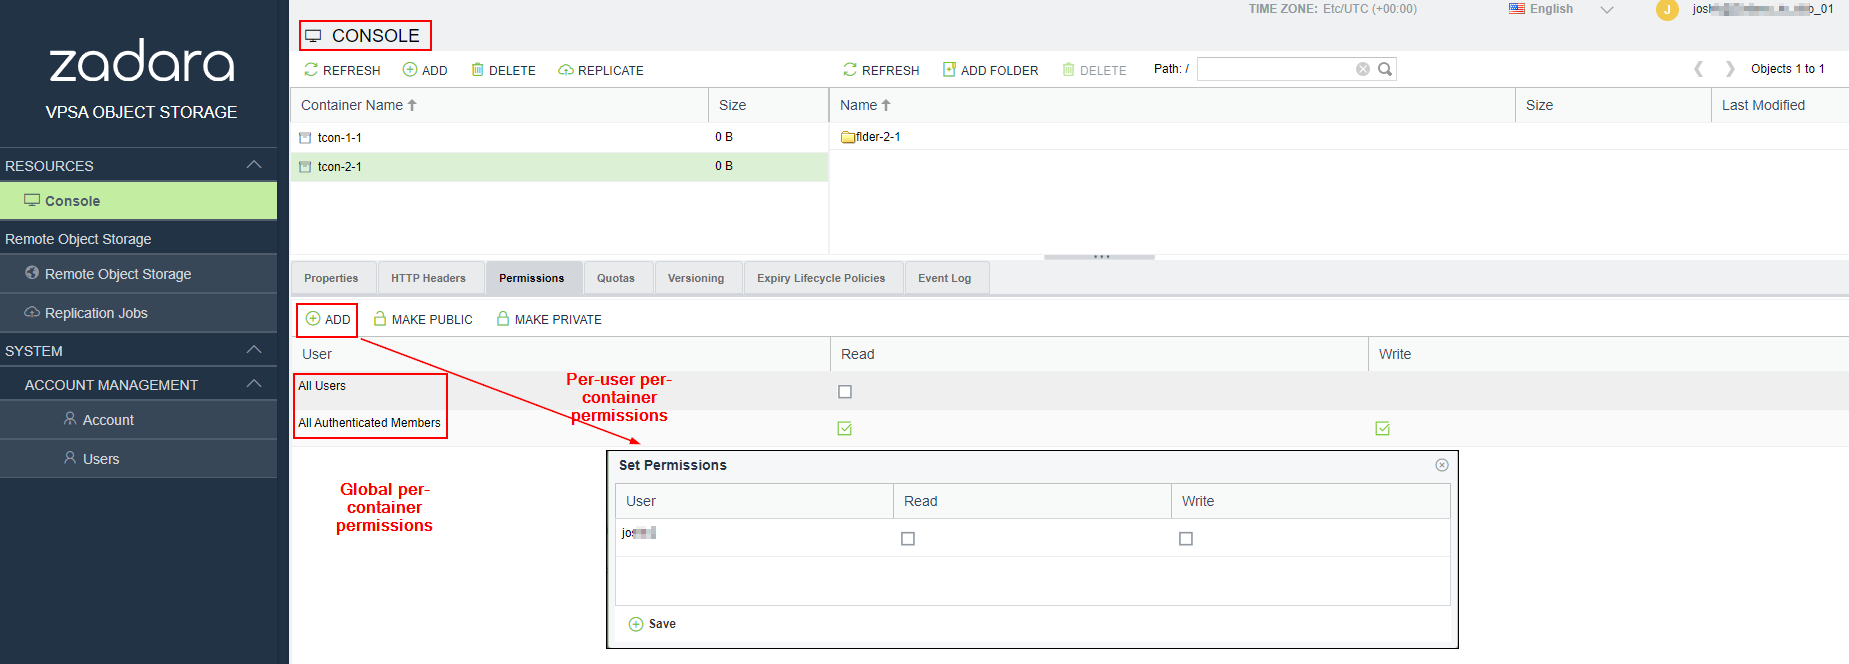The width and height of the screenshot is (1849, 664).
Task: Click ADD permission button
Action: (327, 320)
